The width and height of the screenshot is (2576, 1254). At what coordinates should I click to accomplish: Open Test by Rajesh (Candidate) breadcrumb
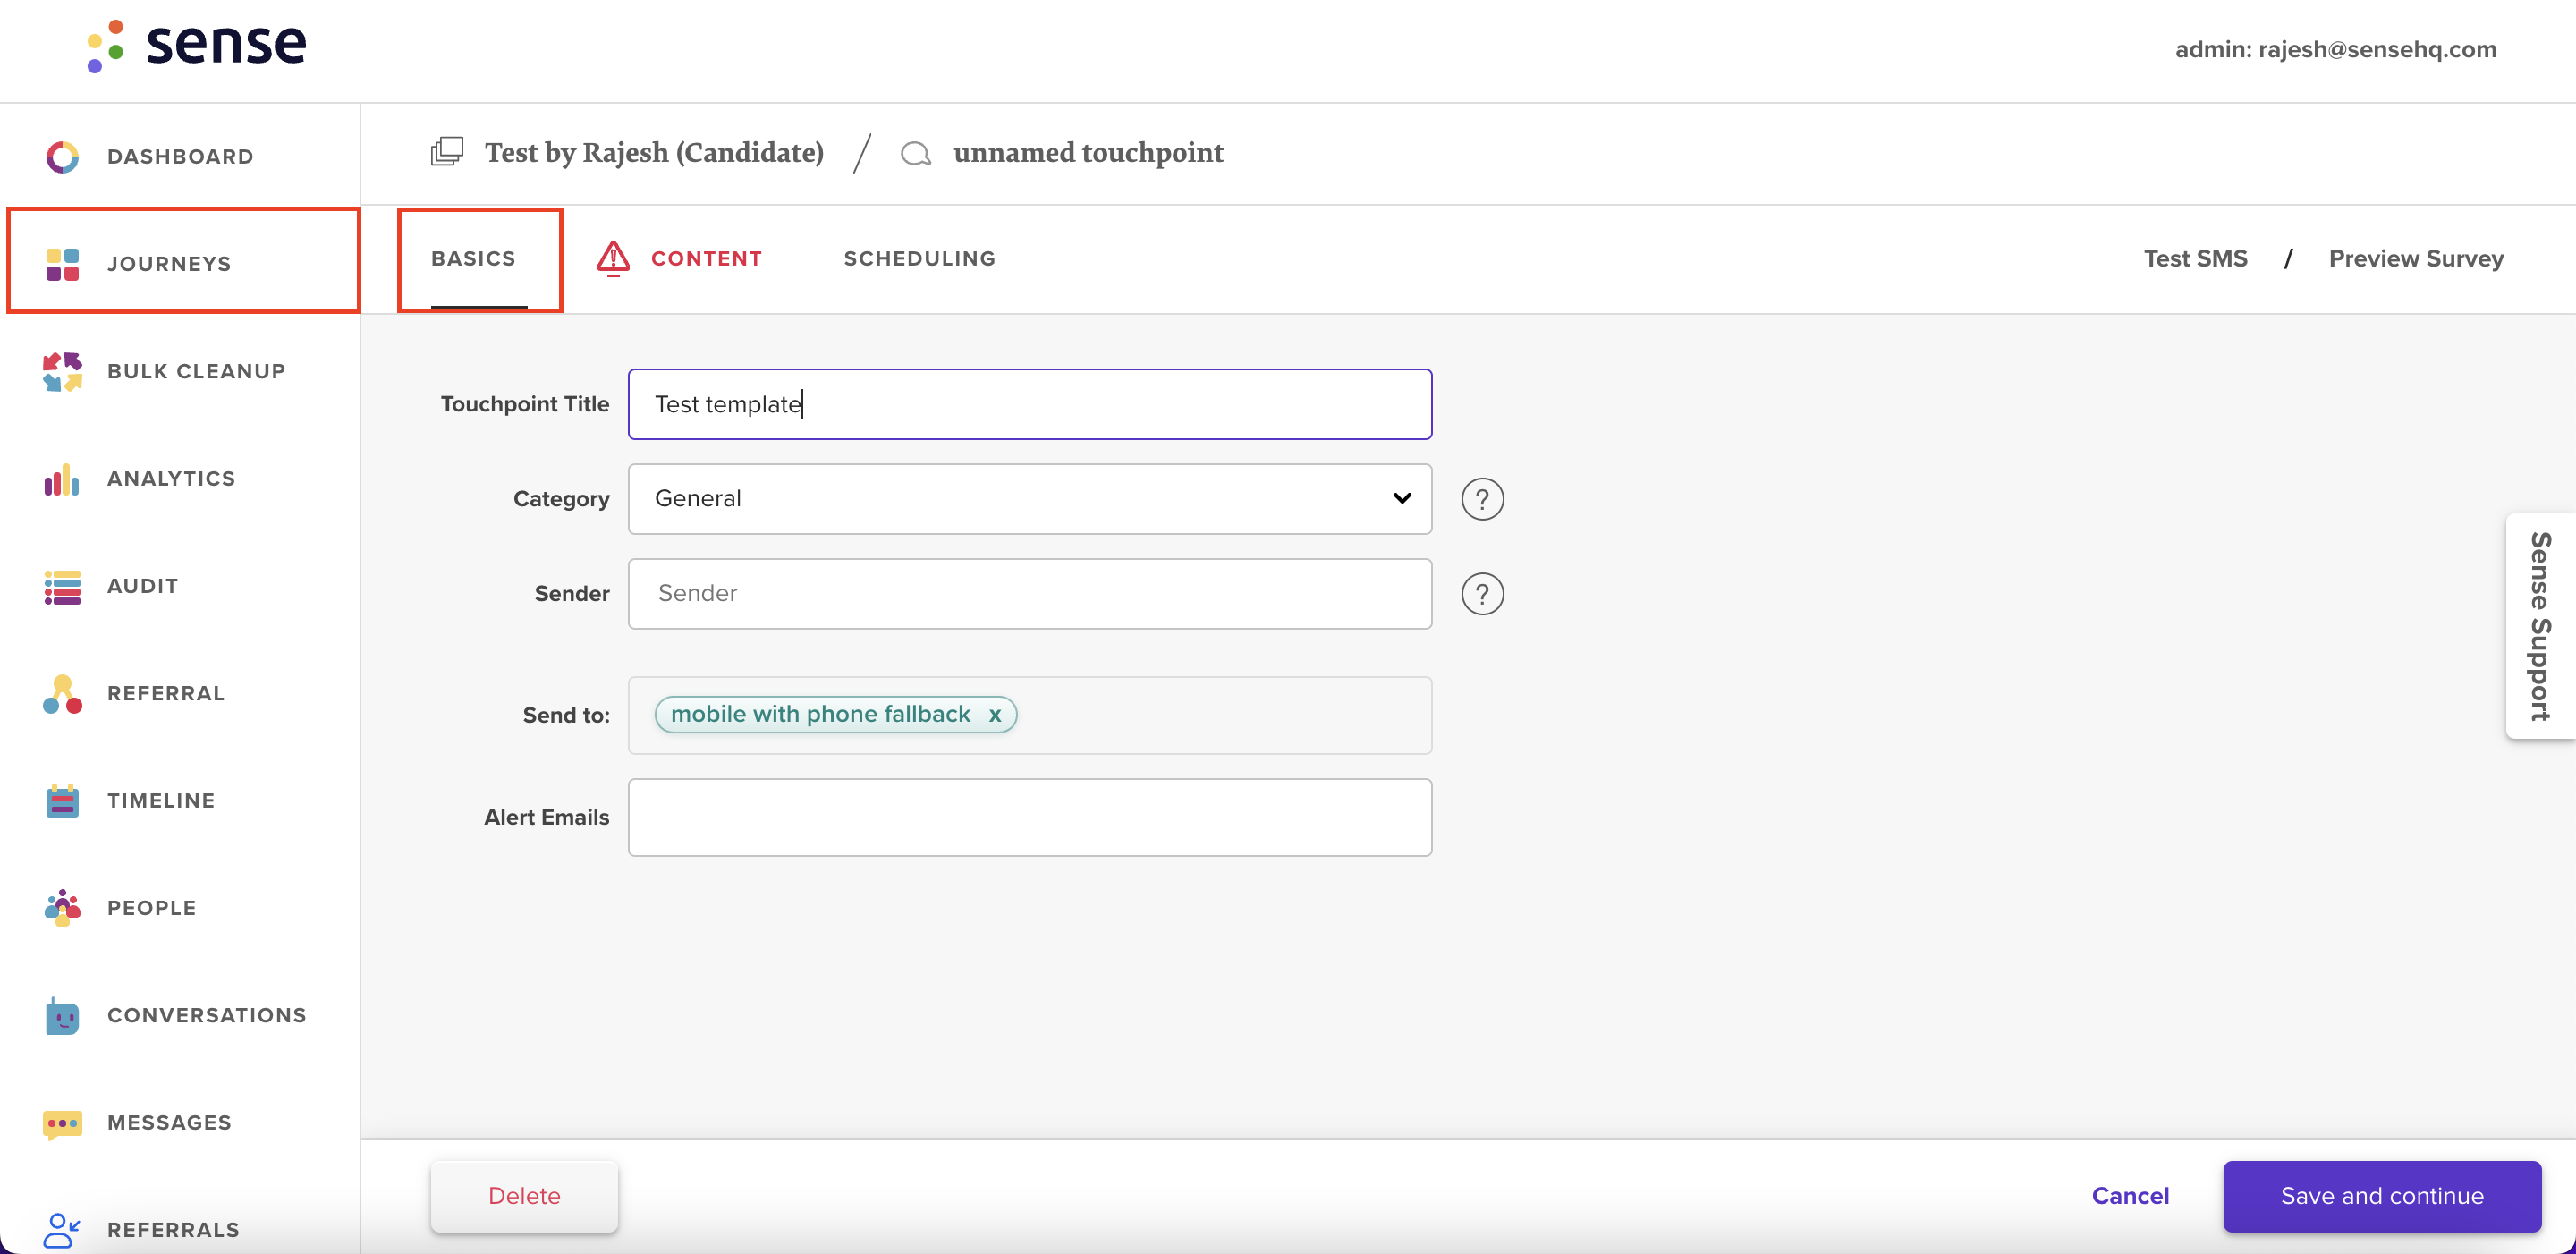point(654,153)
